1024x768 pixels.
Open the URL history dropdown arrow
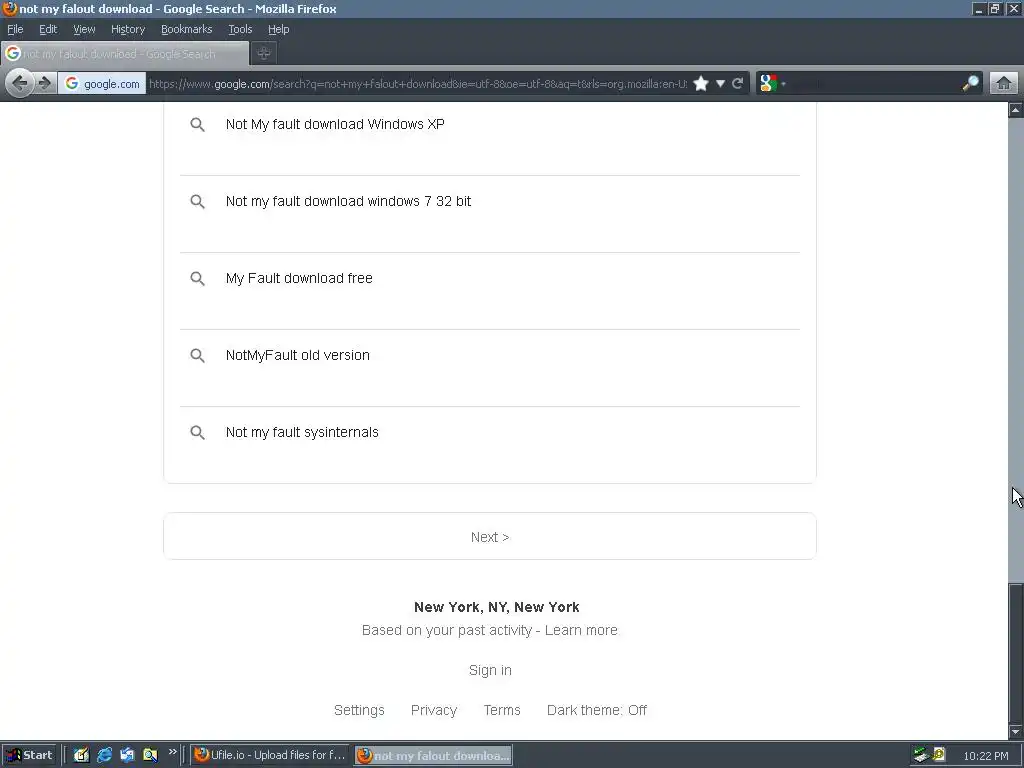pos(720,84)
